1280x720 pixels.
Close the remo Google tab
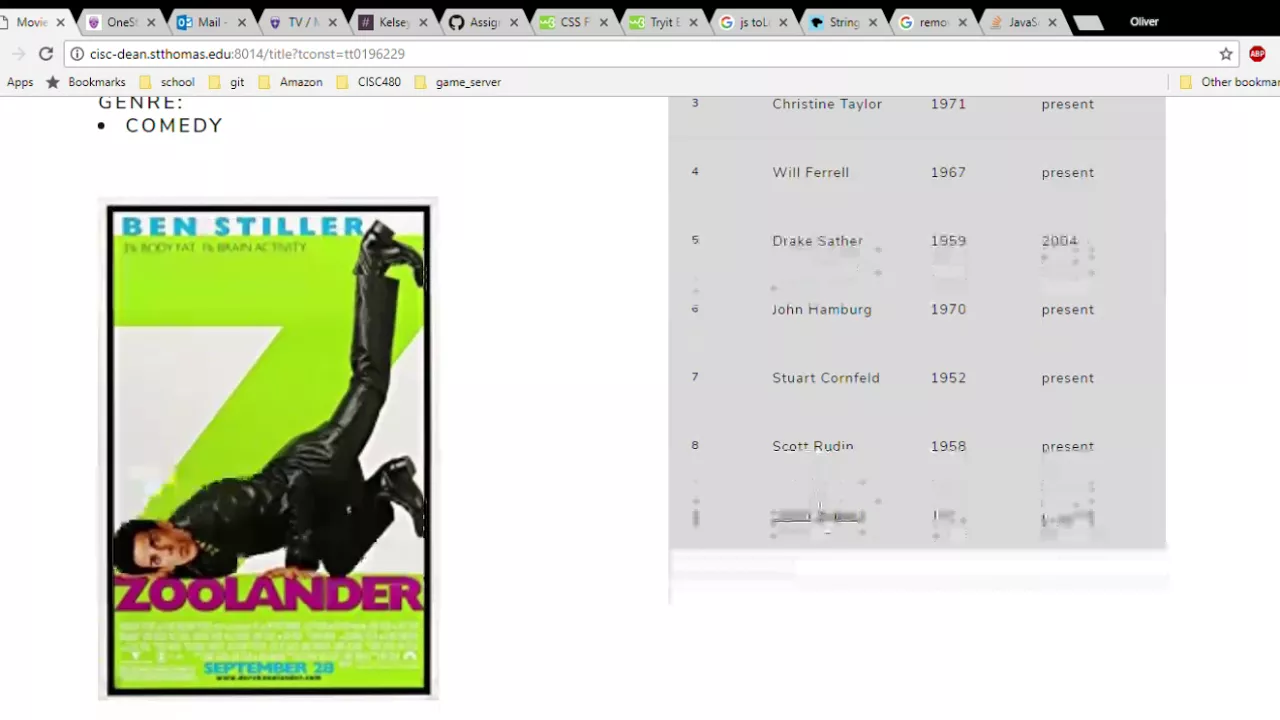pos(962,22)
